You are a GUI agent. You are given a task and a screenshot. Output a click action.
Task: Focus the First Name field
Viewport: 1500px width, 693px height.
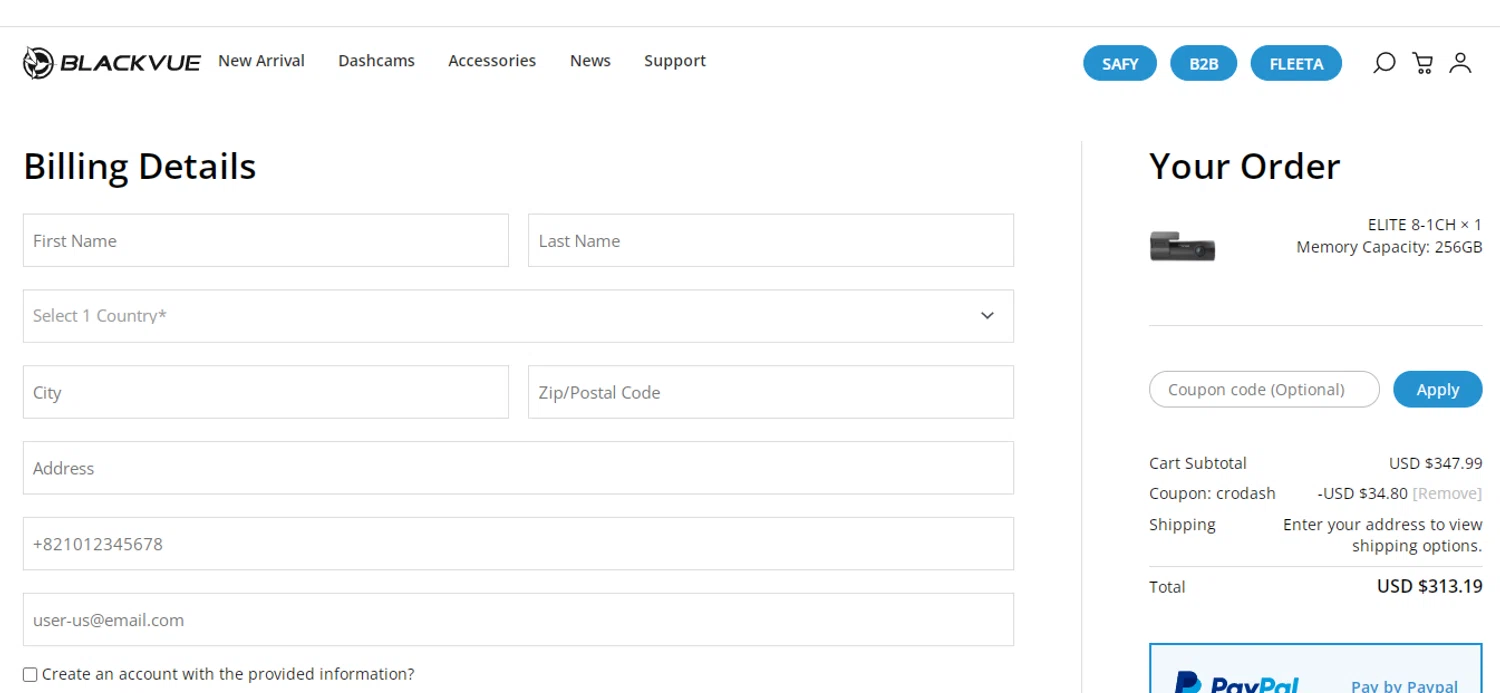click(x=266, y=240)
